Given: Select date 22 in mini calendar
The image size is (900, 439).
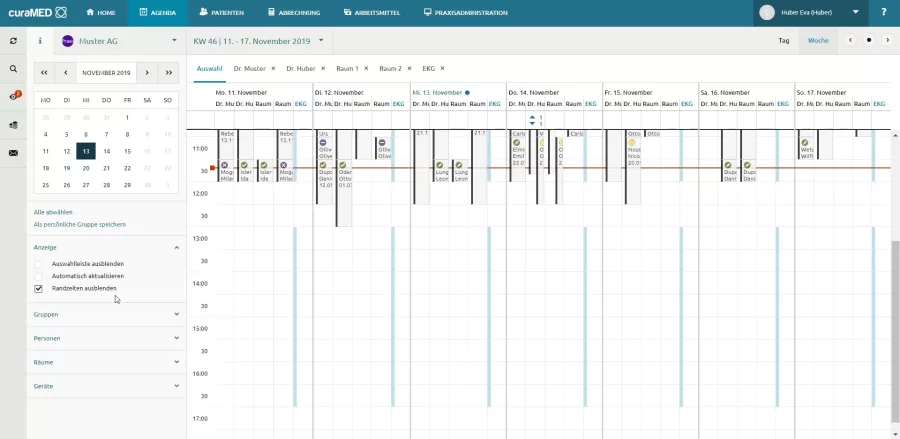Looking at the screenshot, I should click(127, 168).
